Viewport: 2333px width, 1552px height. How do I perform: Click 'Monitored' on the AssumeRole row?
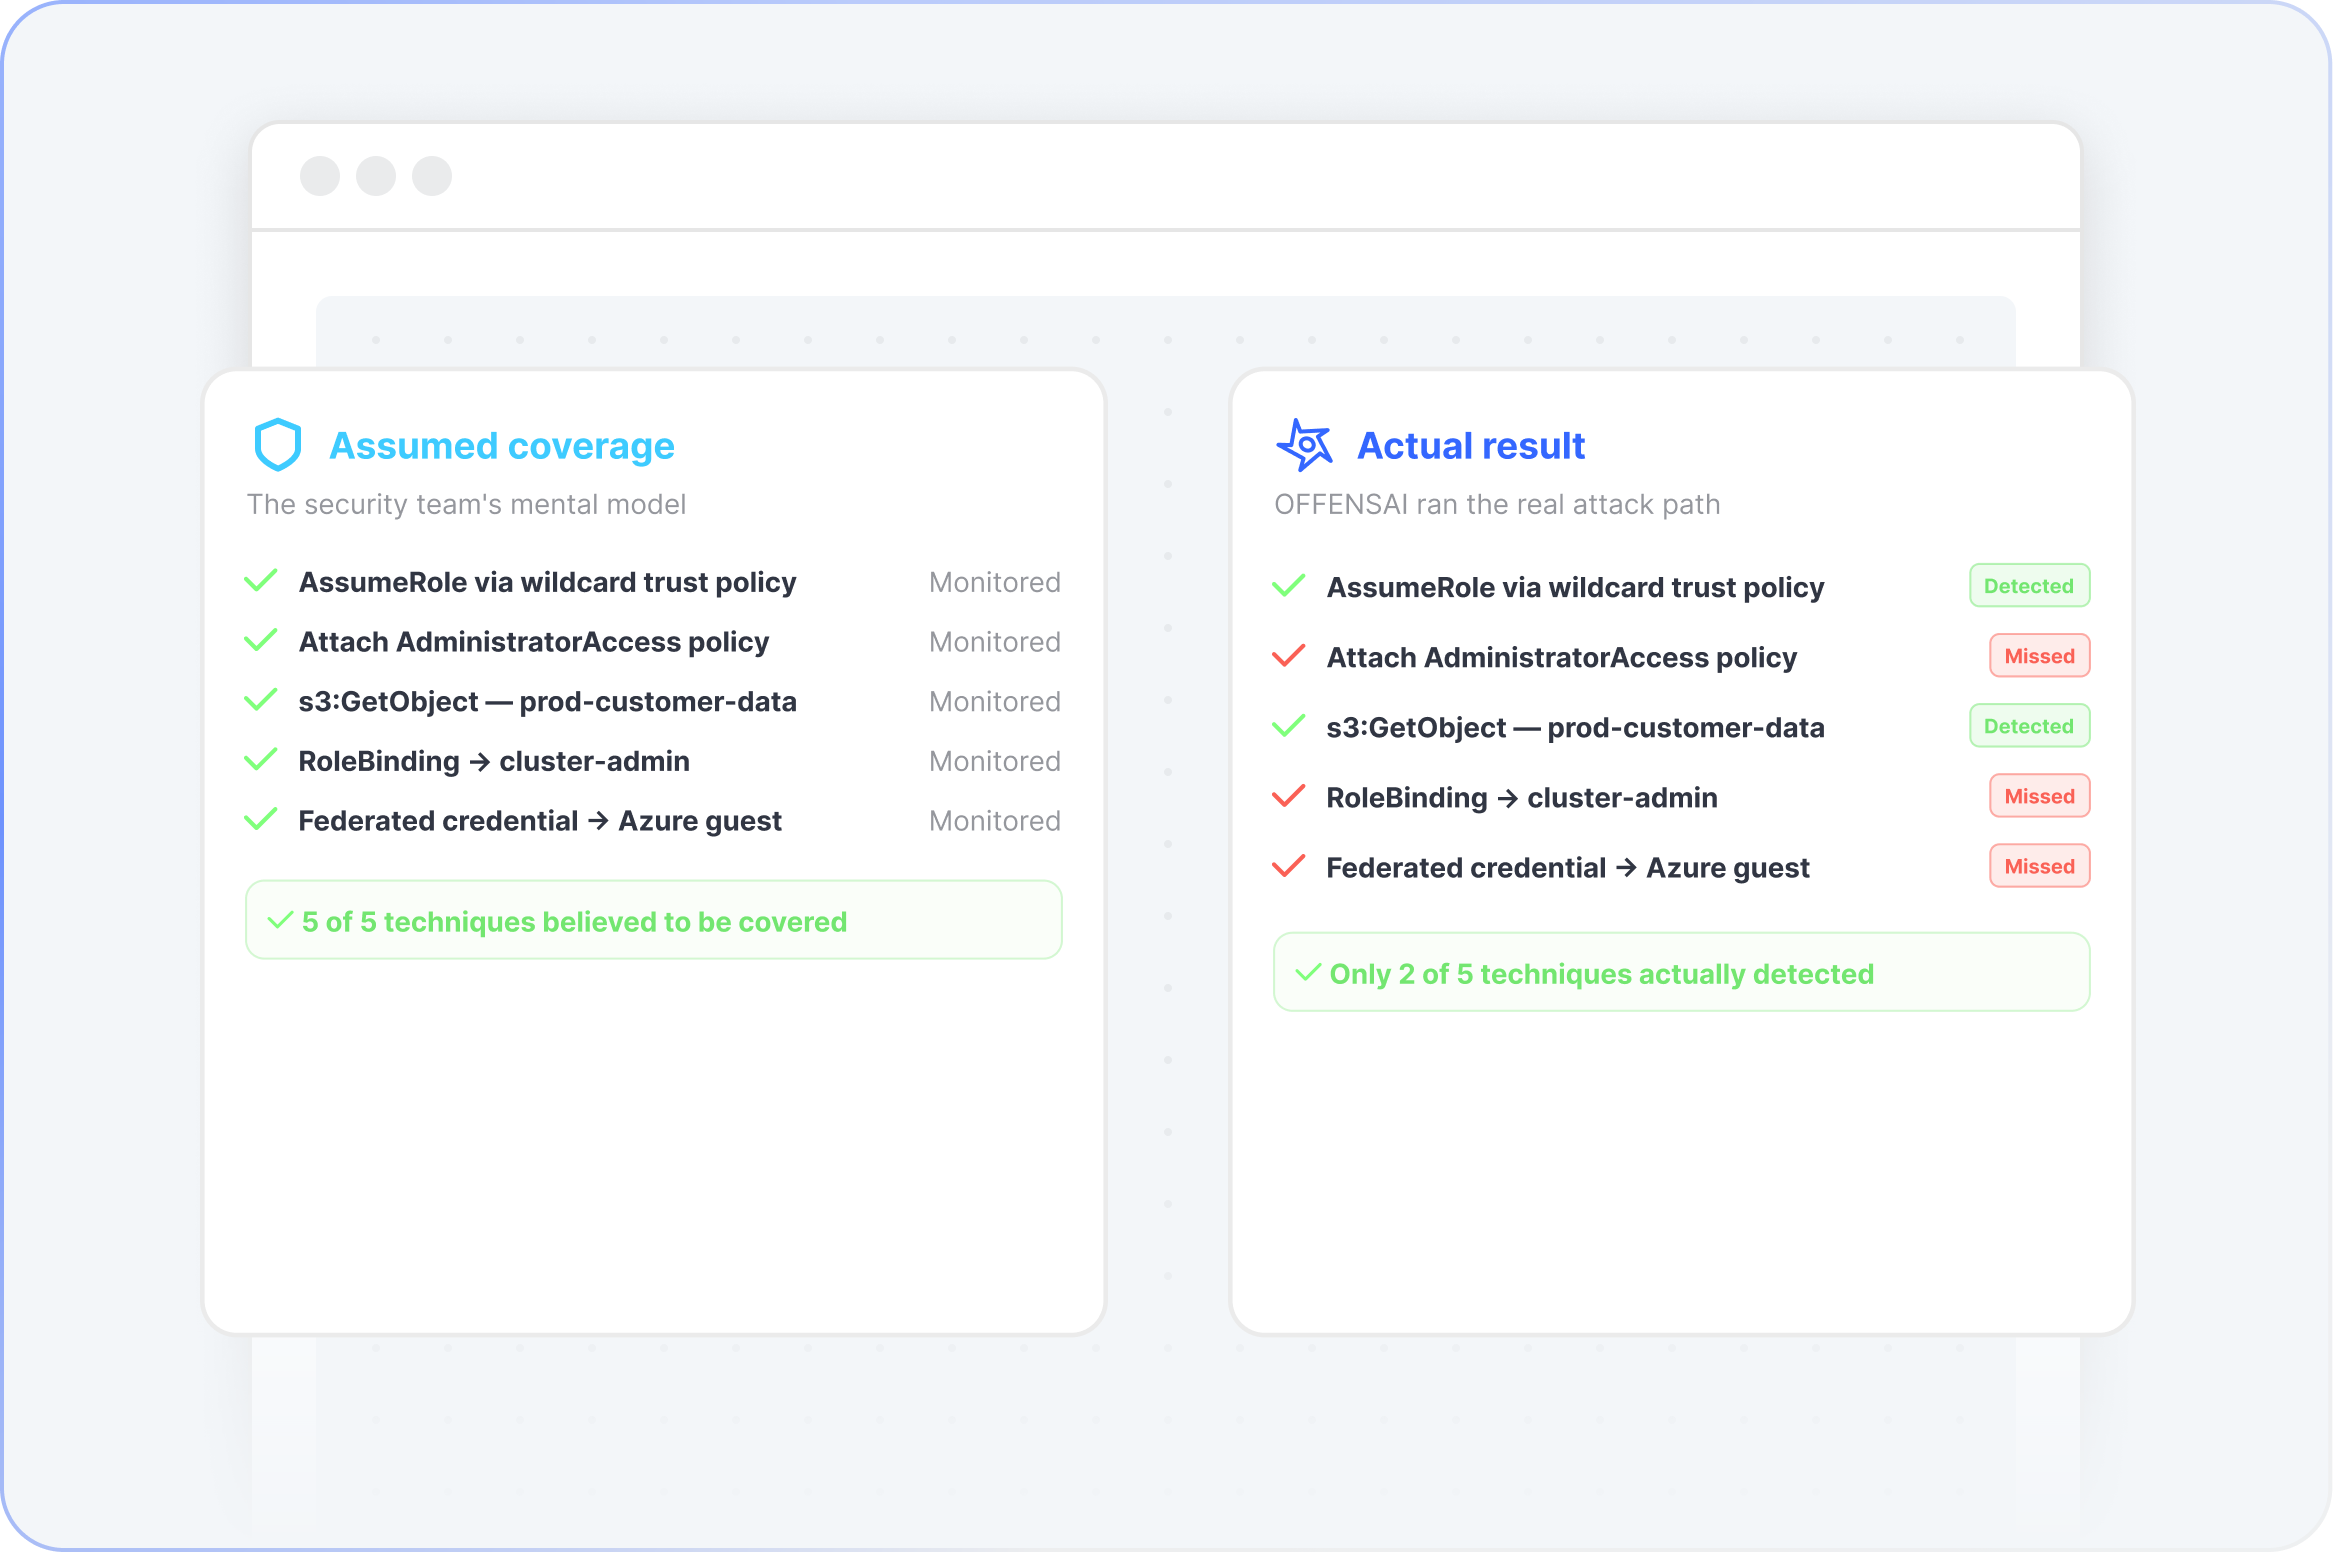tap(995, 582)
